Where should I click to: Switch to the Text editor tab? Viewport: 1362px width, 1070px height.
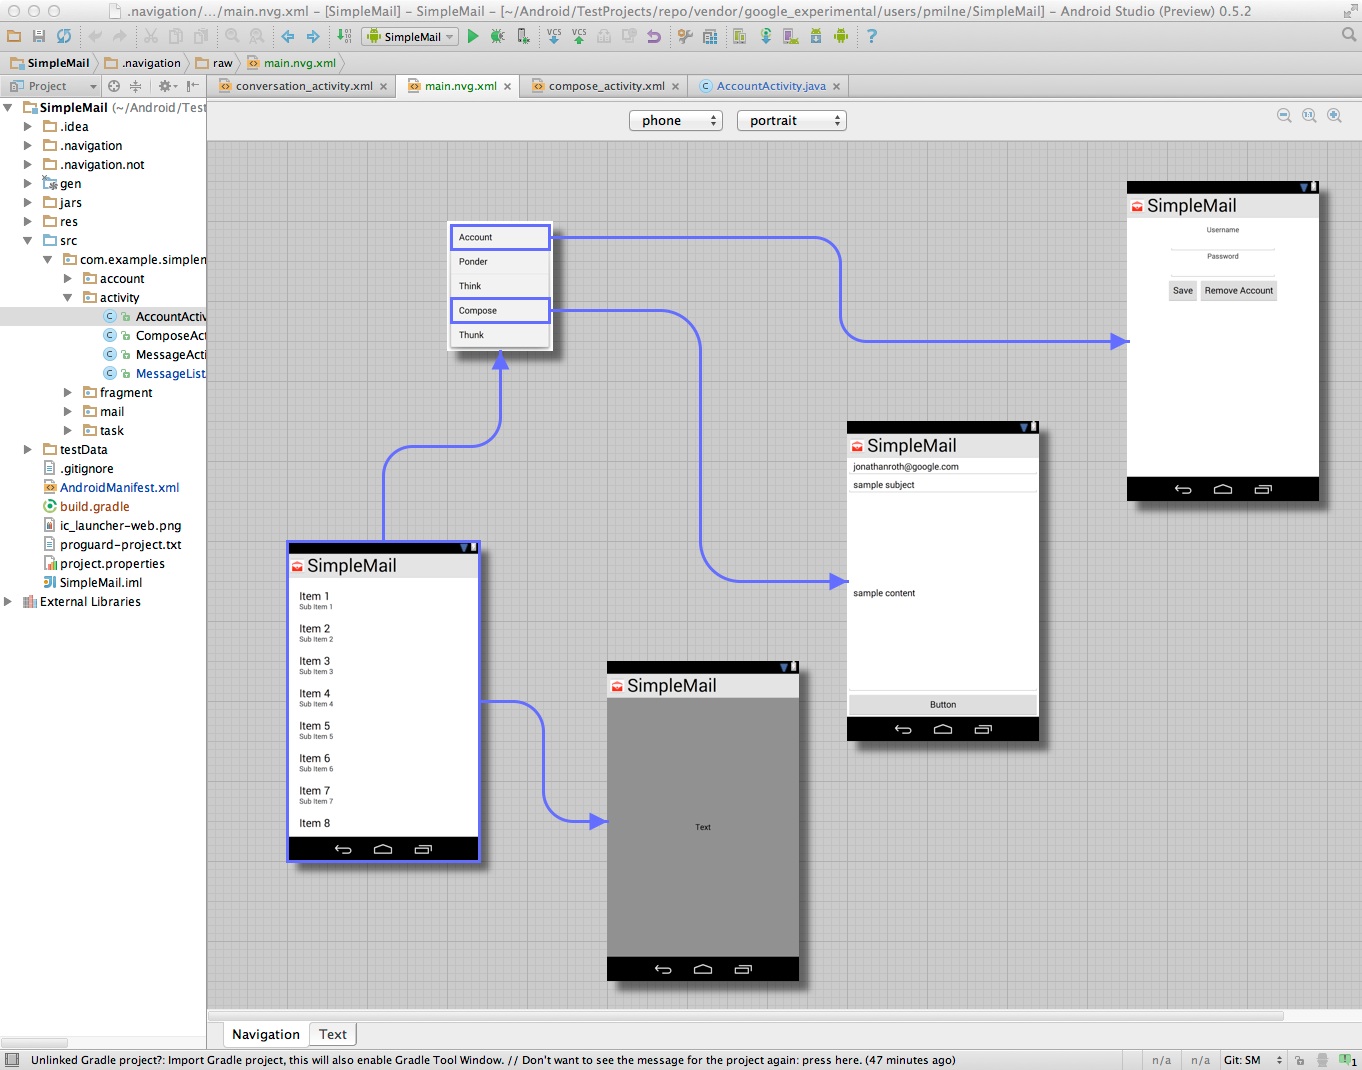[333, 1034]
